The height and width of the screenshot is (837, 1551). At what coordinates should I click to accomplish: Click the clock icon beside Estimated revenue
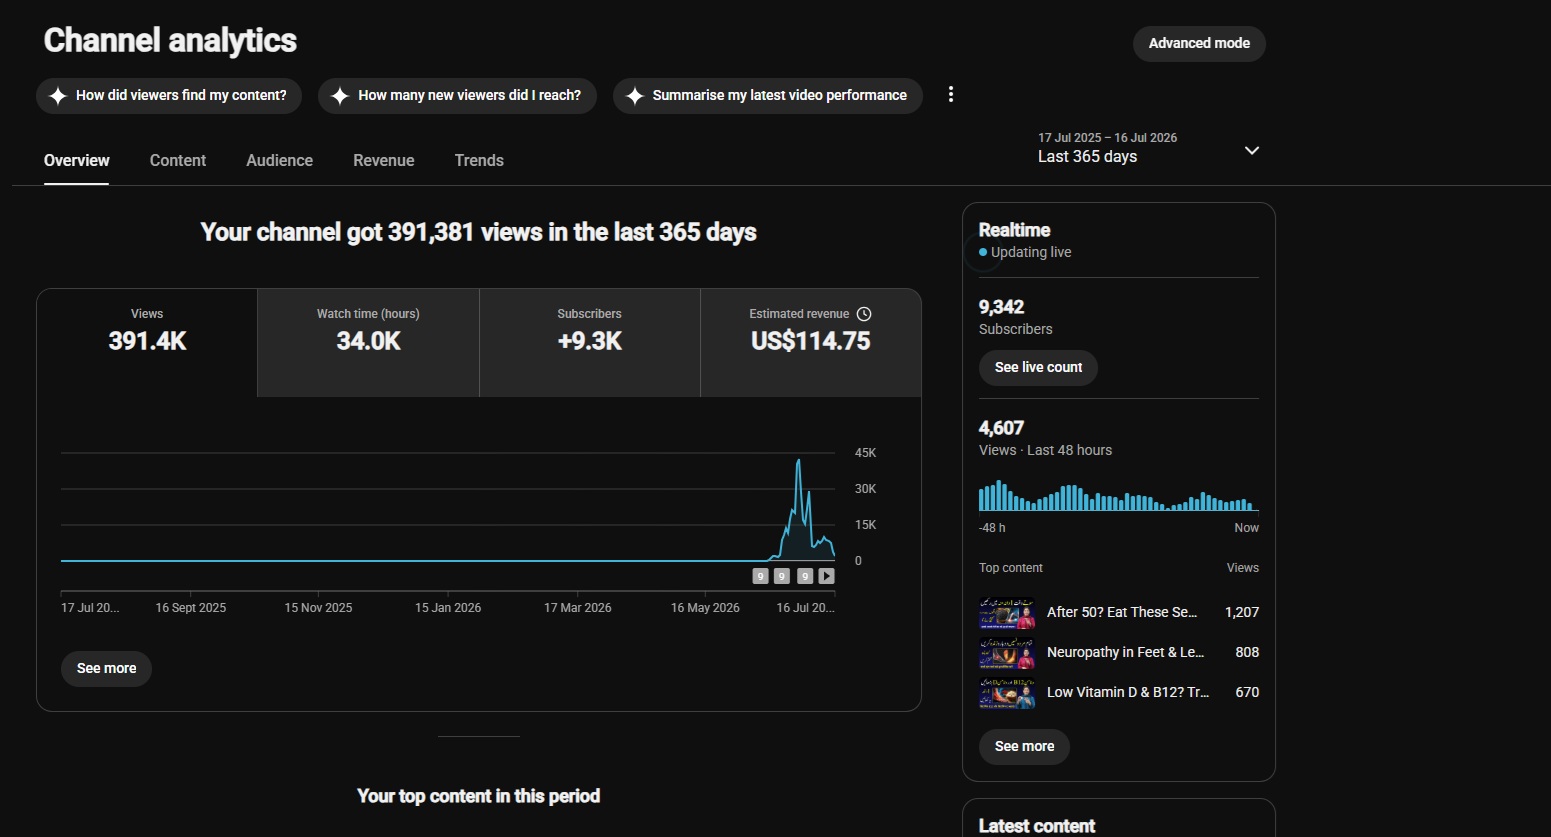pyautogui.click(x=864, y=314)
